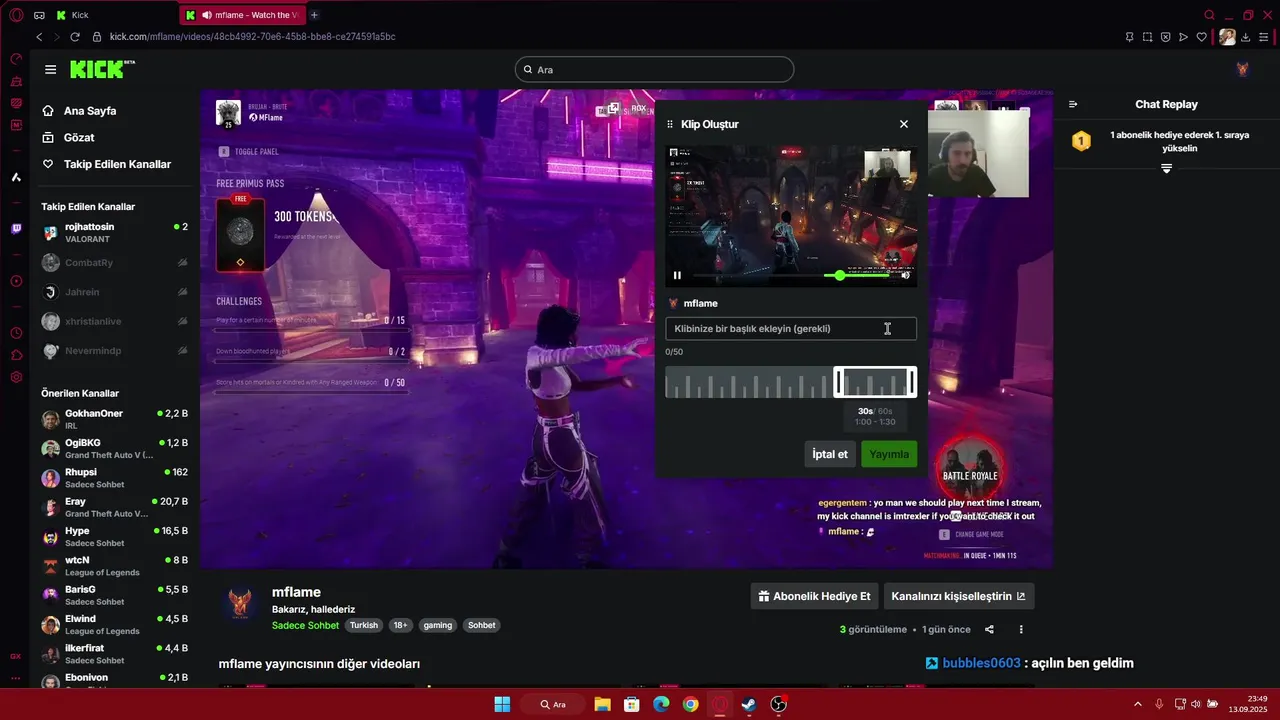
Task: Open BarisG recommended channel
Action: pos(114,595)
